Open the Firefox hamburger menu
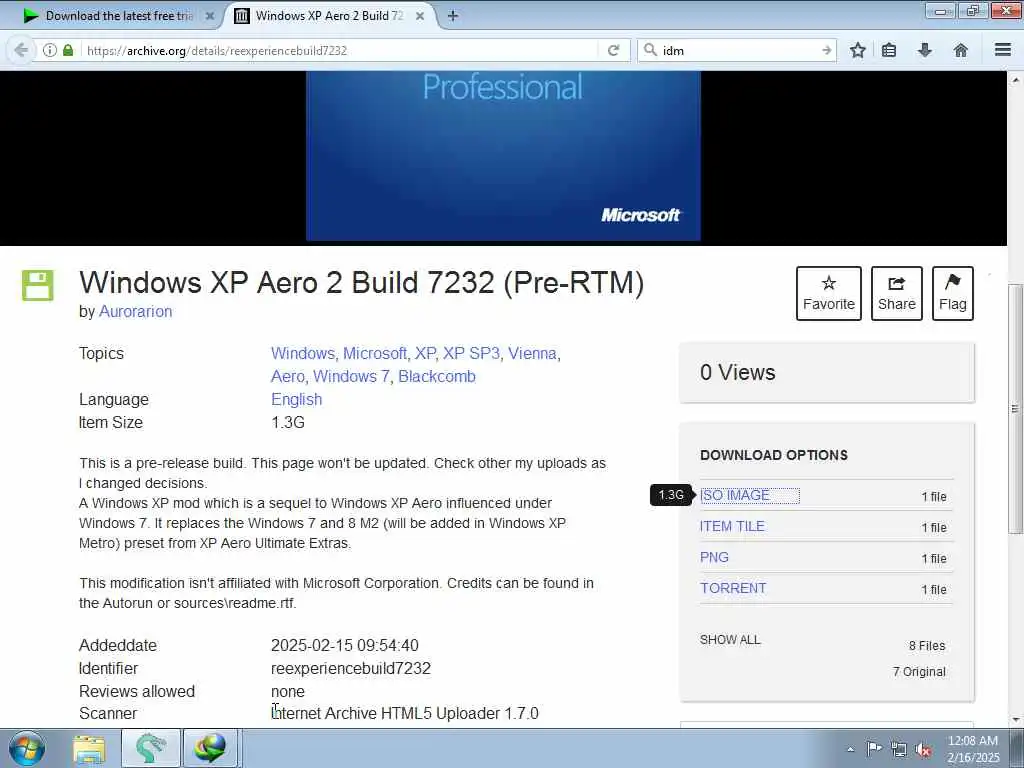Screen dimensions: 1024x768 click(1003, 50)
